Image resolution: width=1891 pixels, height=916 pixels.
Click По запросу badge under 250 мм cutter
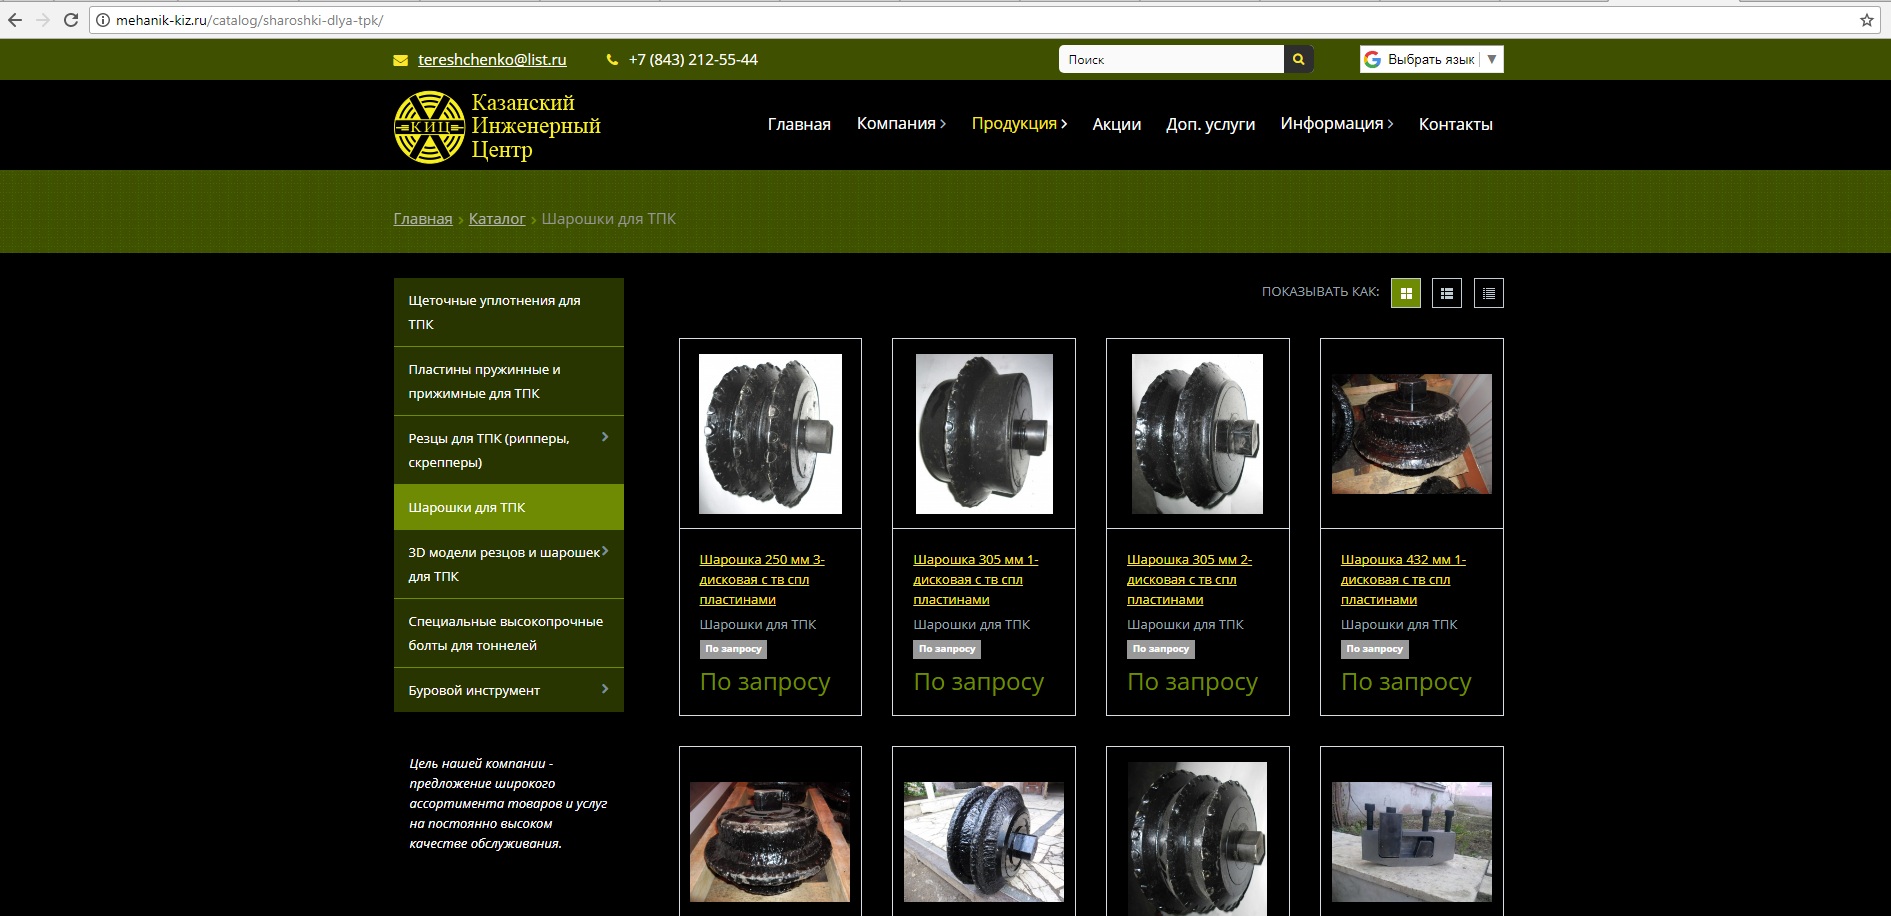point(733,649)
